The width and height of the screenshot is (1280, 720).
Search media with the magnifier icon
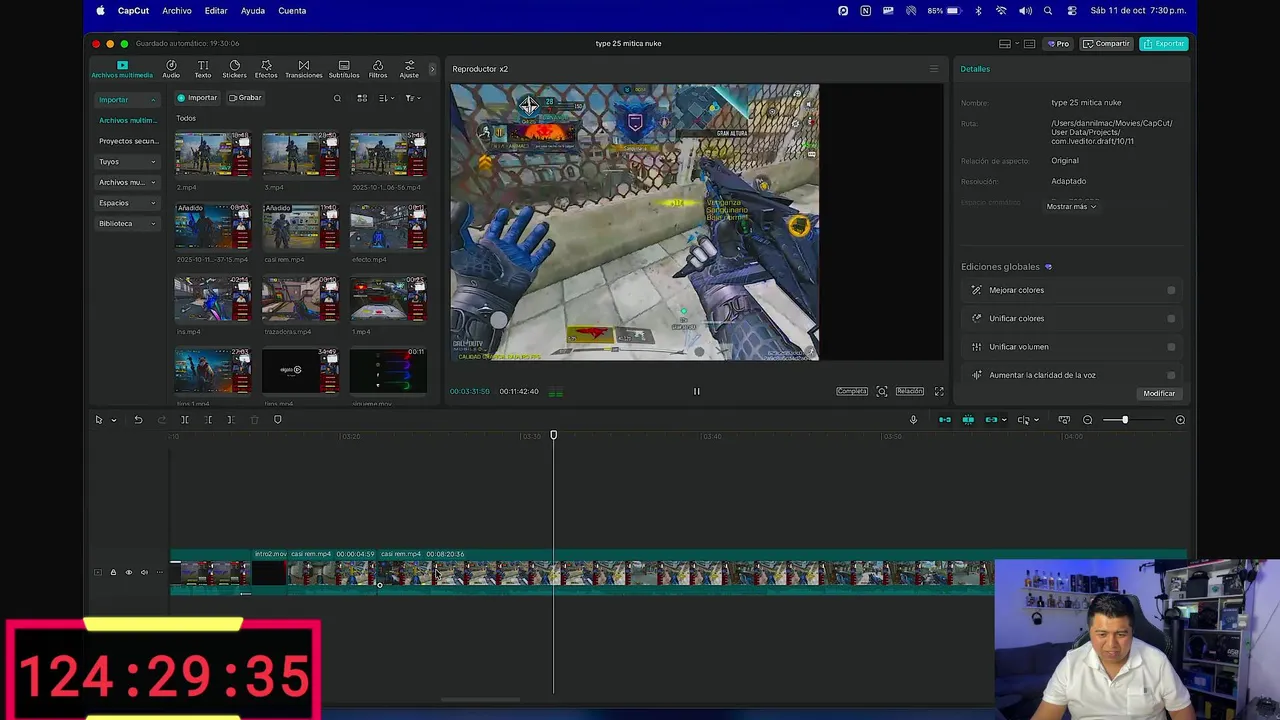click(337, 98)
